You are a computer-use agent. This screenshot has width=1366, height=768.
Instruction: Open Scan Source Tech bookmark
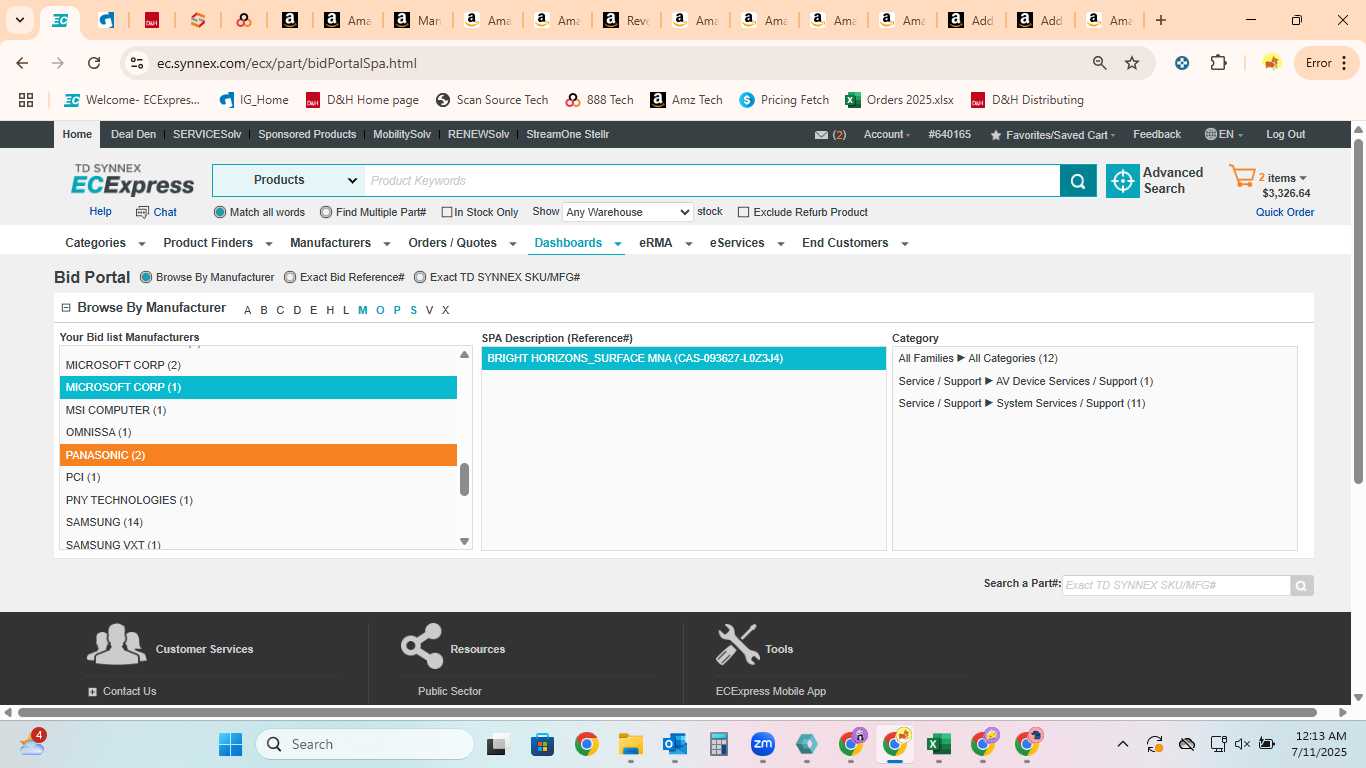pyautogui.click(x=492, y=100)
